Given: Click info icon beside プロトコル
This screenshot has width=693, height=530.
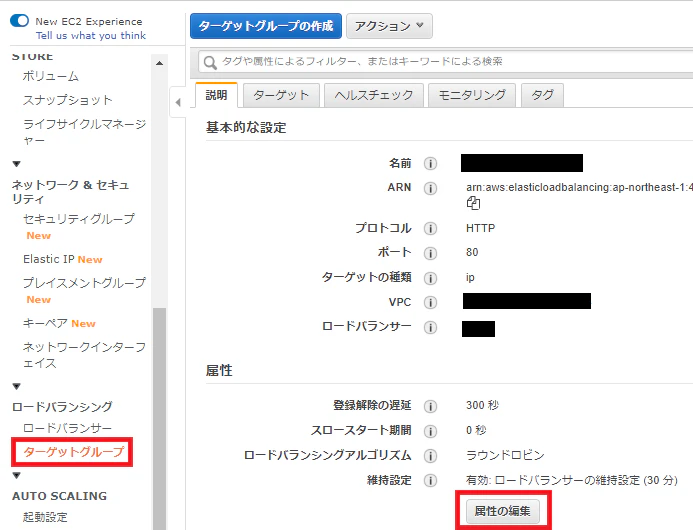Looking at the screenshot, I should tap(430, 229).
